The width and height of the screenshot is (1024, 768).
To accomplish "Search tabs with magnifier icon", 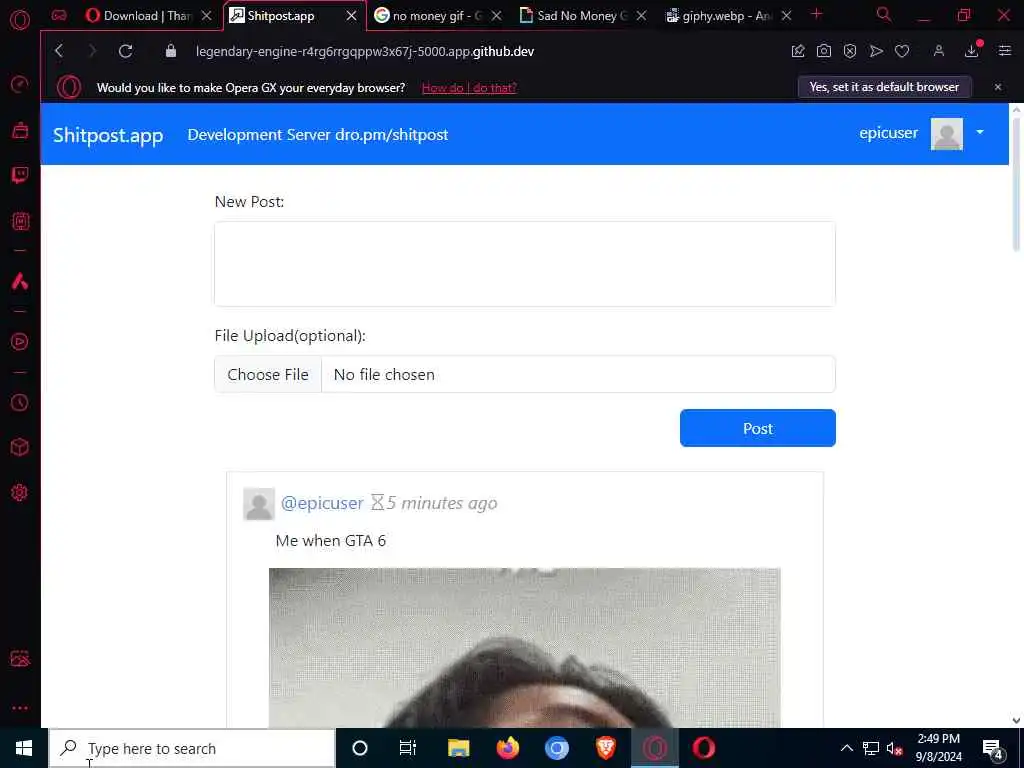I will (x=884, y=14).
